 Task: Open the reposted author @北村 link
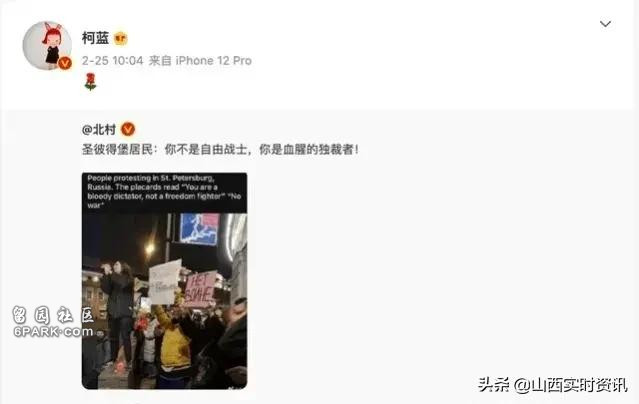[99, 129]
